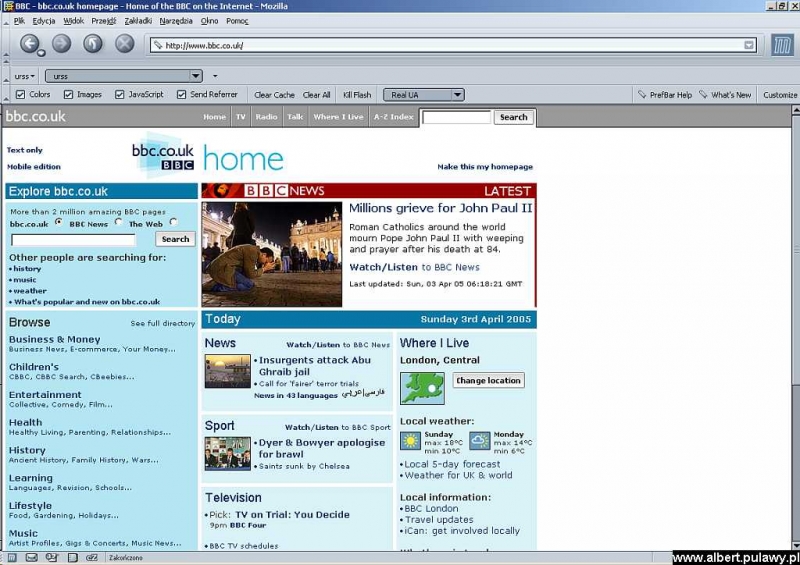Click the Forward navigation button

61,43
